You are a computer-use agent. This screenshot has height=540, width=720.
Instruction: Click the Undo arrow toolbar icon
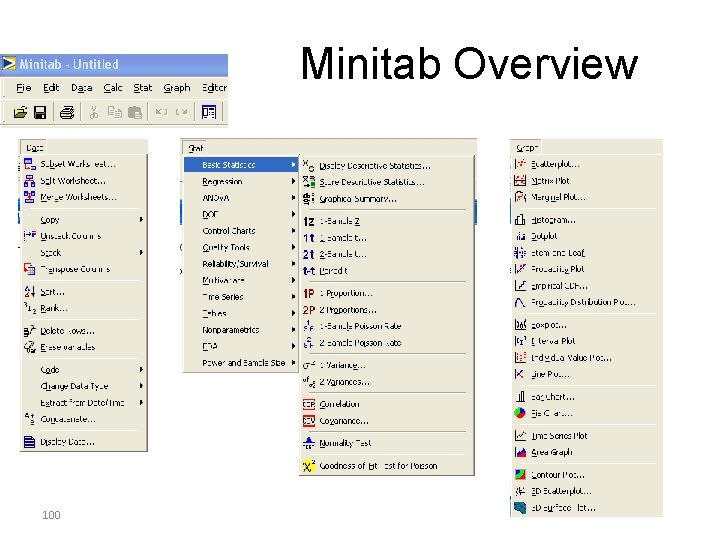[161, 112]
